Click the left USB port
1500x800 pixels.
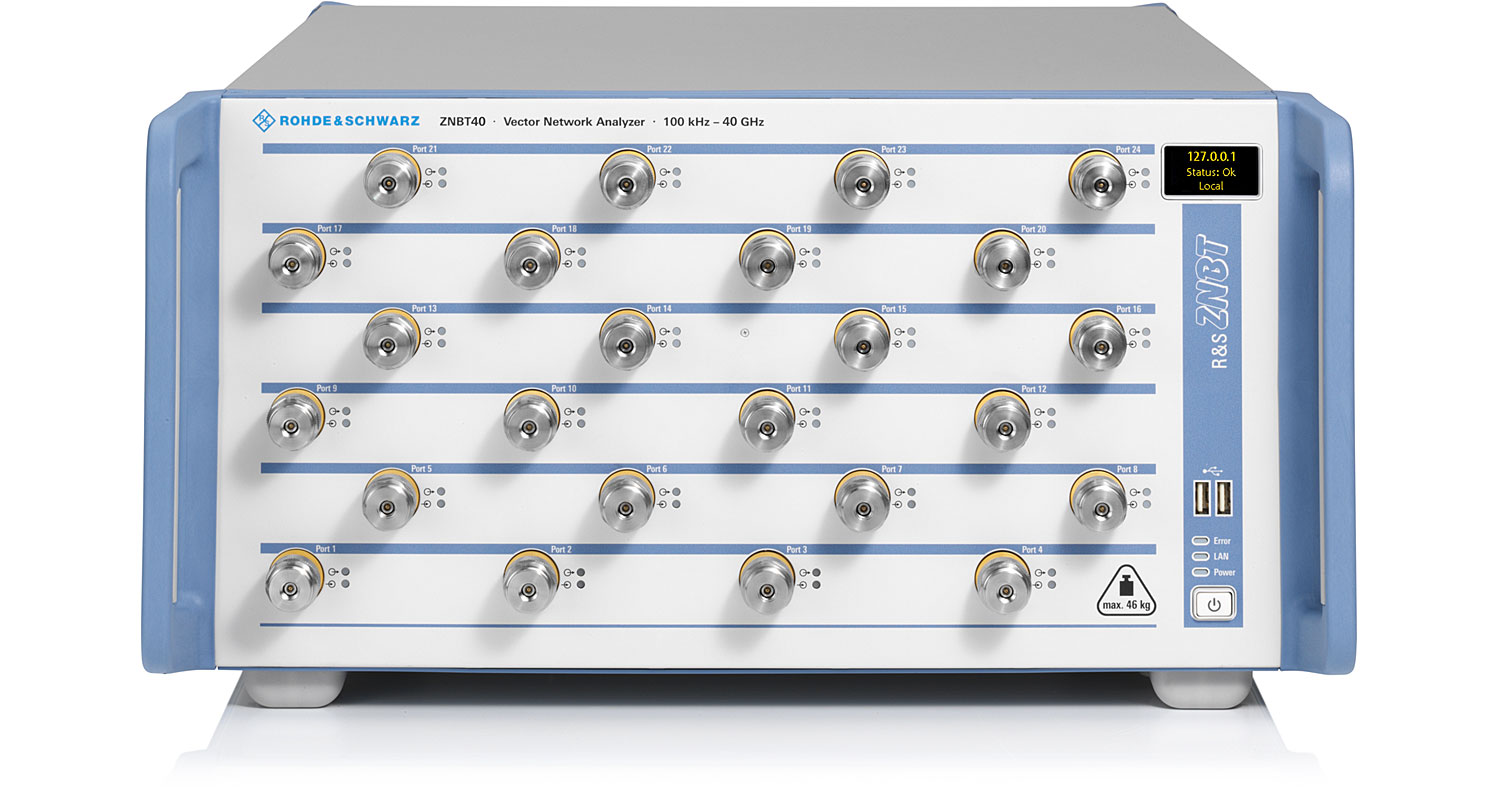[x=1200, y=500]
